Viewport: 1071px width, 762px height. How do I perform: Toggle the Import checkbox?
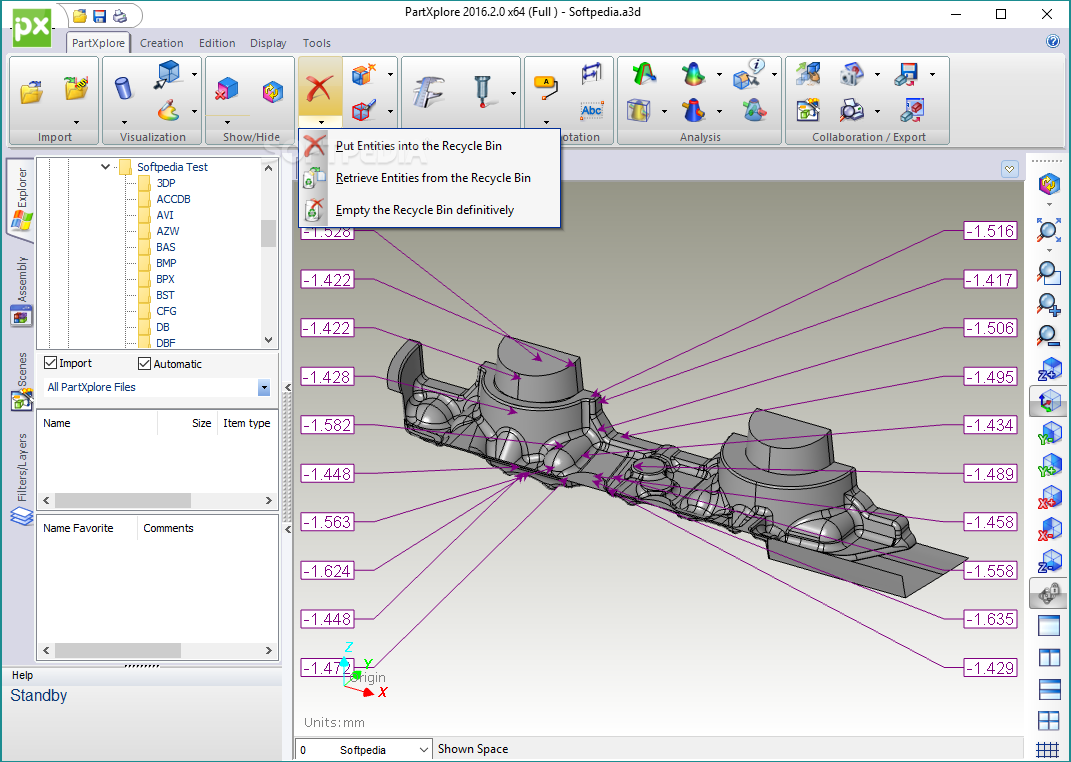(x=51, y=363)
